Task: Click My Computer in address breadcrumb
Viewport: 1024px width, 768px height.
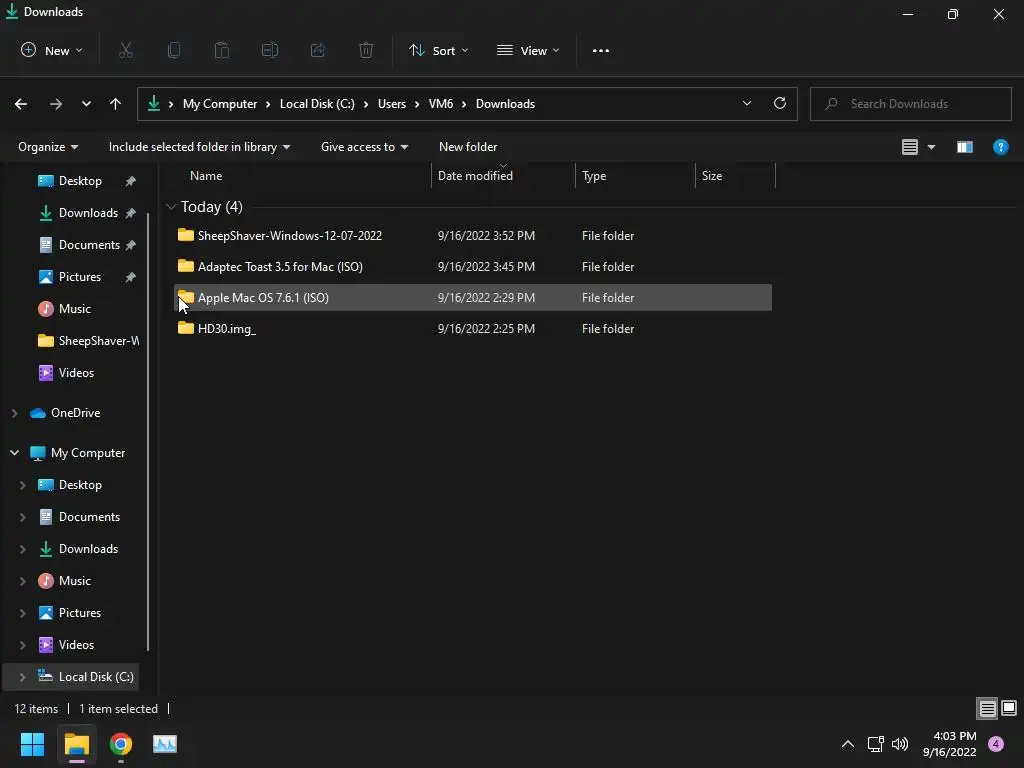Action: [220, 104]
